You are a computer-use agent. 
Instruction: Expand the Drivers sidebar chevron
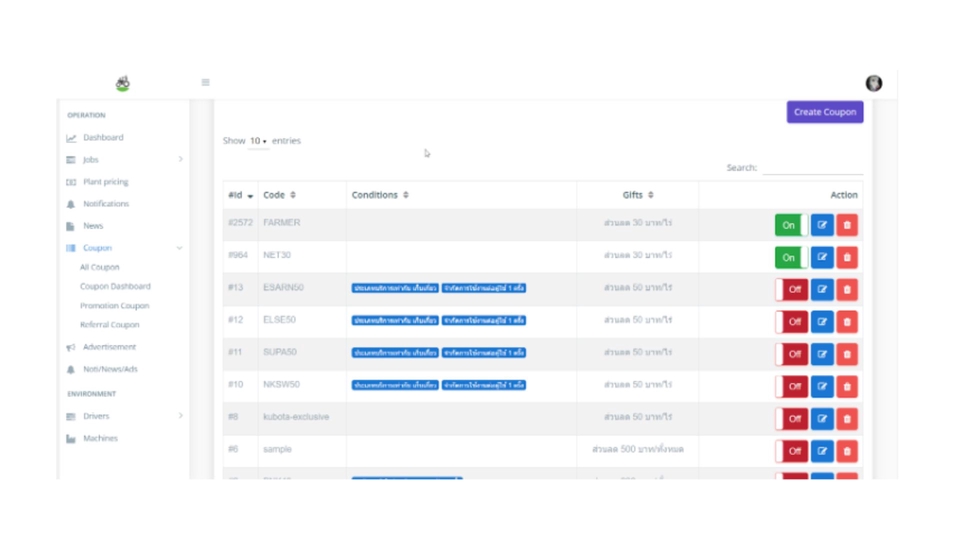(180, 416)
